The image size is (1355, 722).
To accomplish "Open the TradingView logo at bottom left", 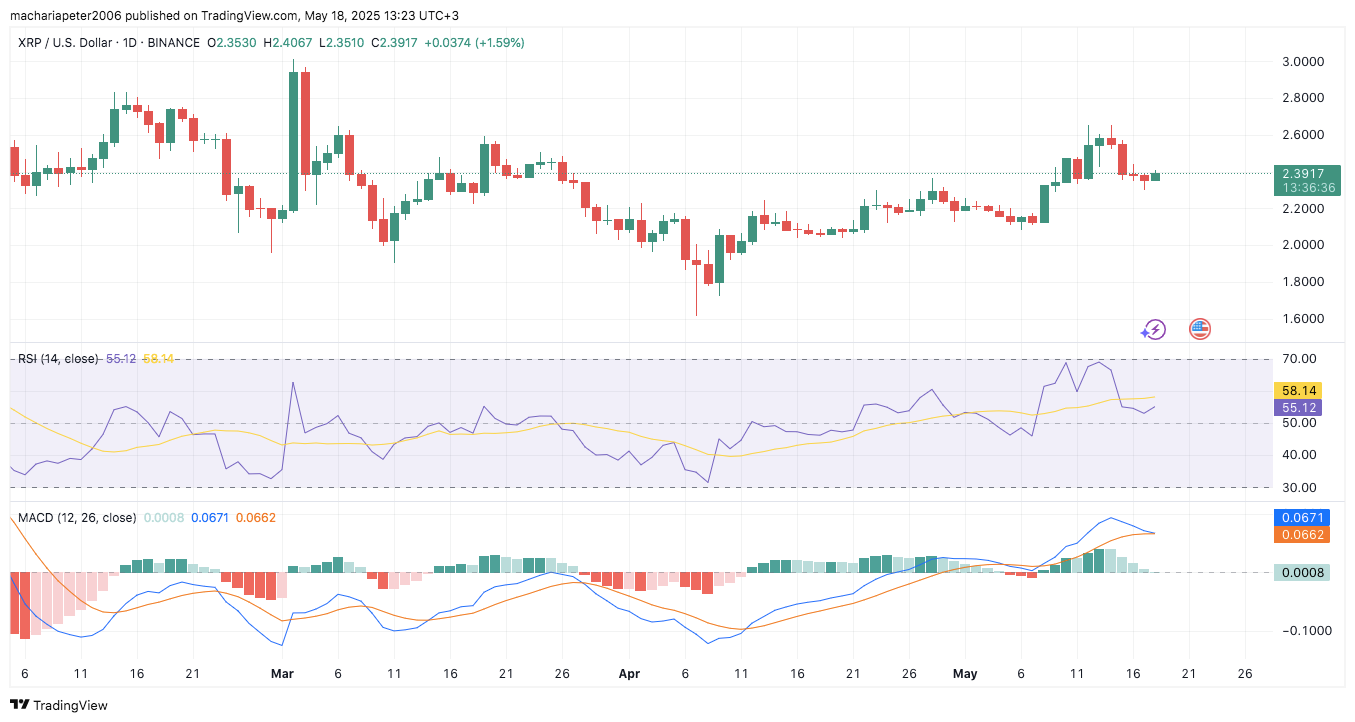I will pos(59,705).
